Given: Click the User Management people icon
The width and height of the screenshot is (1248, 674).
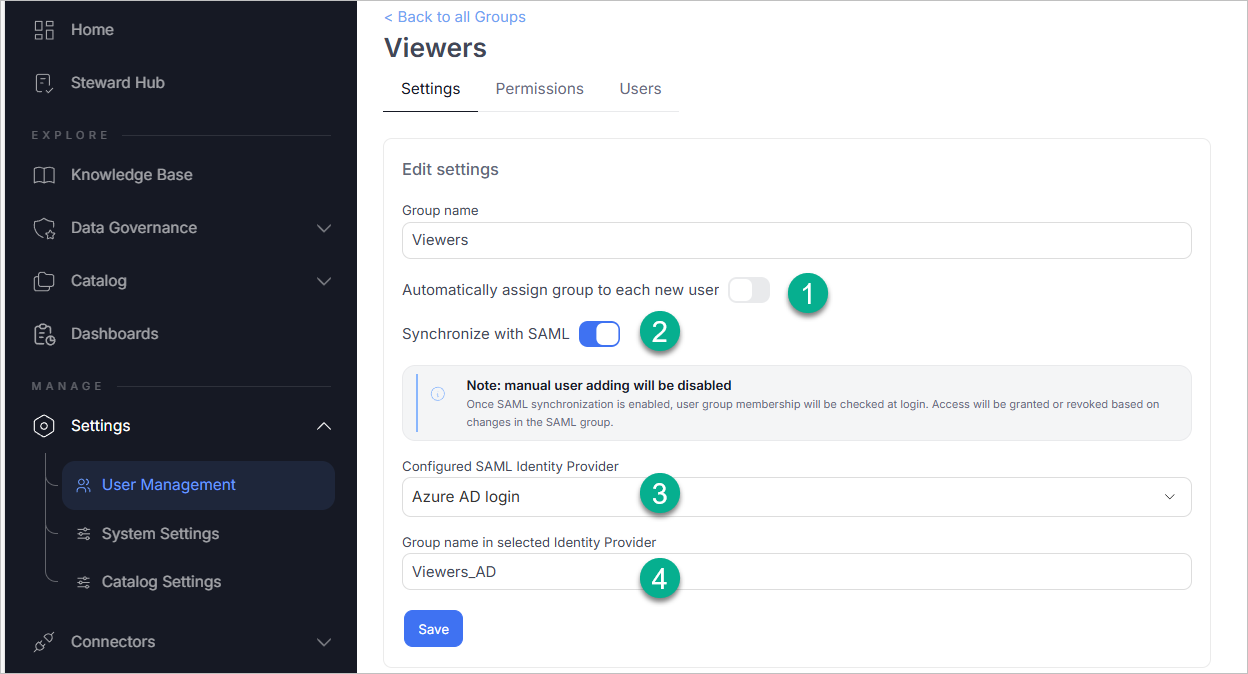Looking at the screenshot, I should click(84, 485).
